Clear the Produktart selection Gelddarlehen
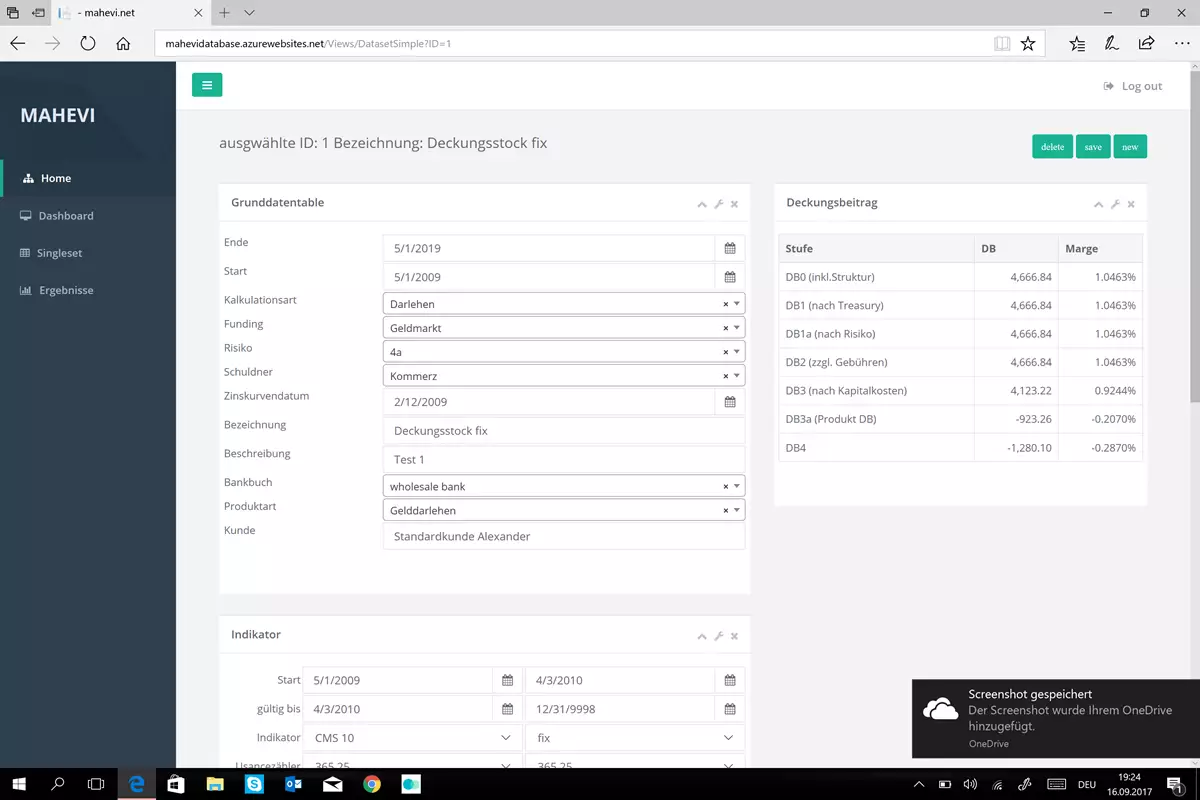The width and height of the screenshot is (1200, 800). (x=726, y=510)
